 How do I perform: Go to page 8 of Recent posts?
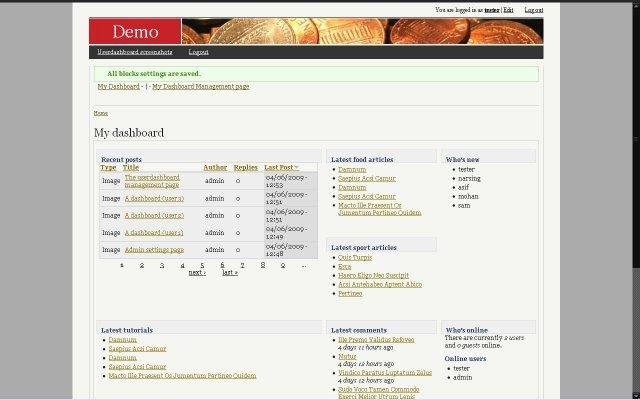pos(263,265)
